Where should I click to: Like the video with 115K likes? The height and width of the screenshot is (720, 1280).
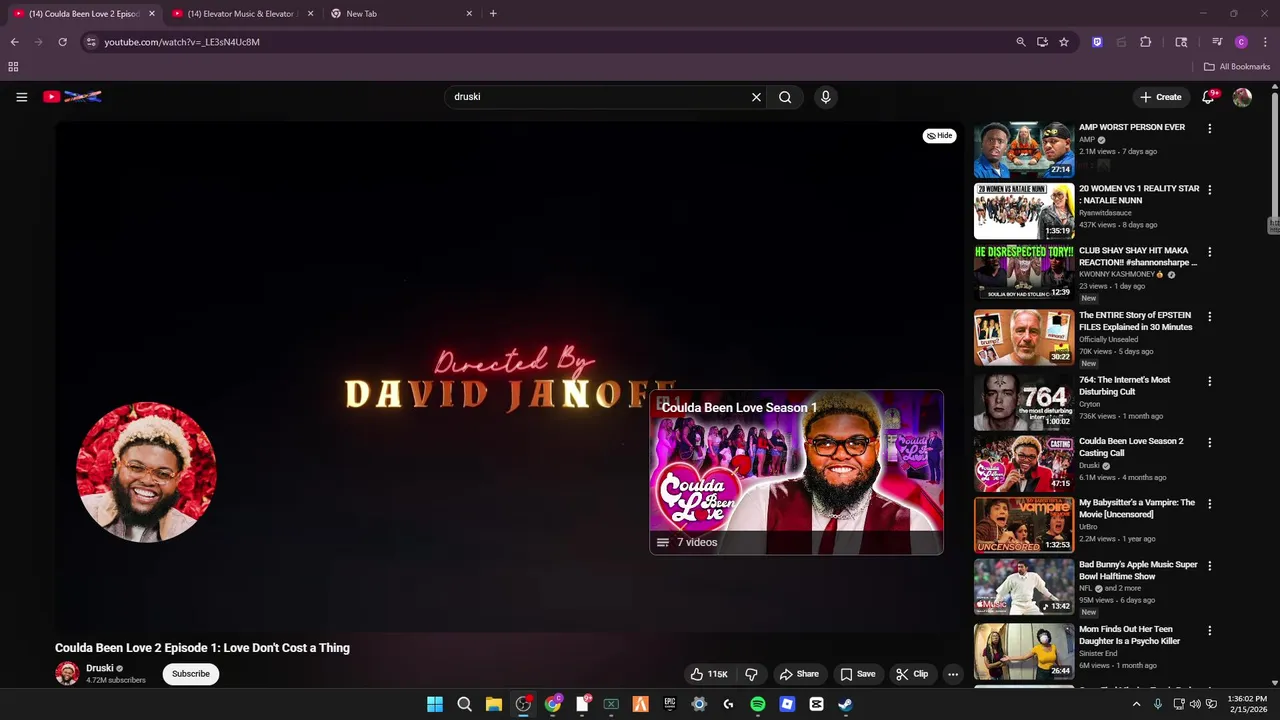tap(709, 674)
